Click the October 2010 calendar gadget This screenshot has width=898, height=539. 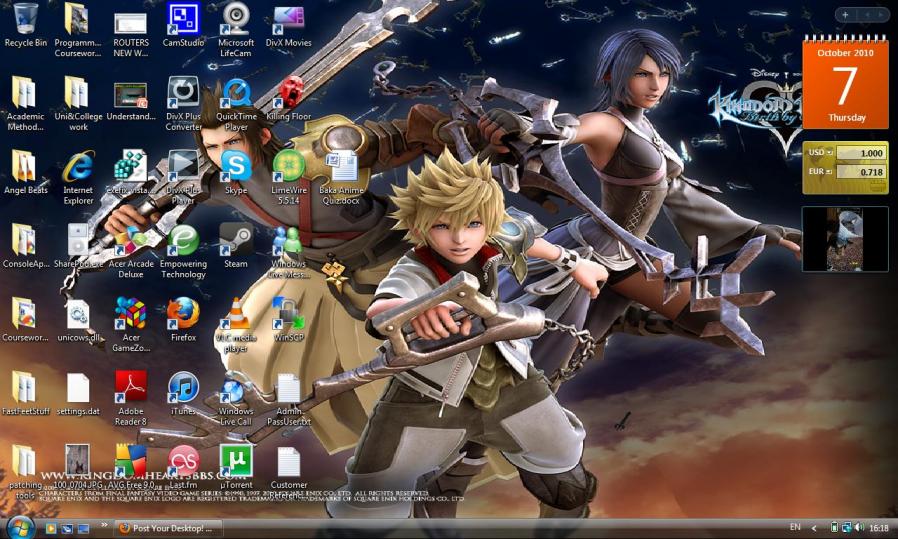pos(845,81)
